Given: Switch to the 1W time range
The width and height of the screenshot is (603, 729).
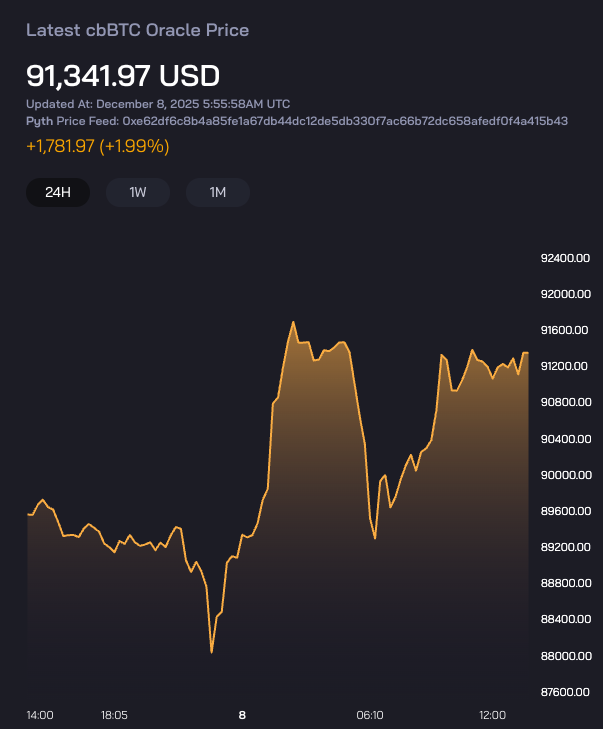Looking at the screenshot, I should 138,192.
